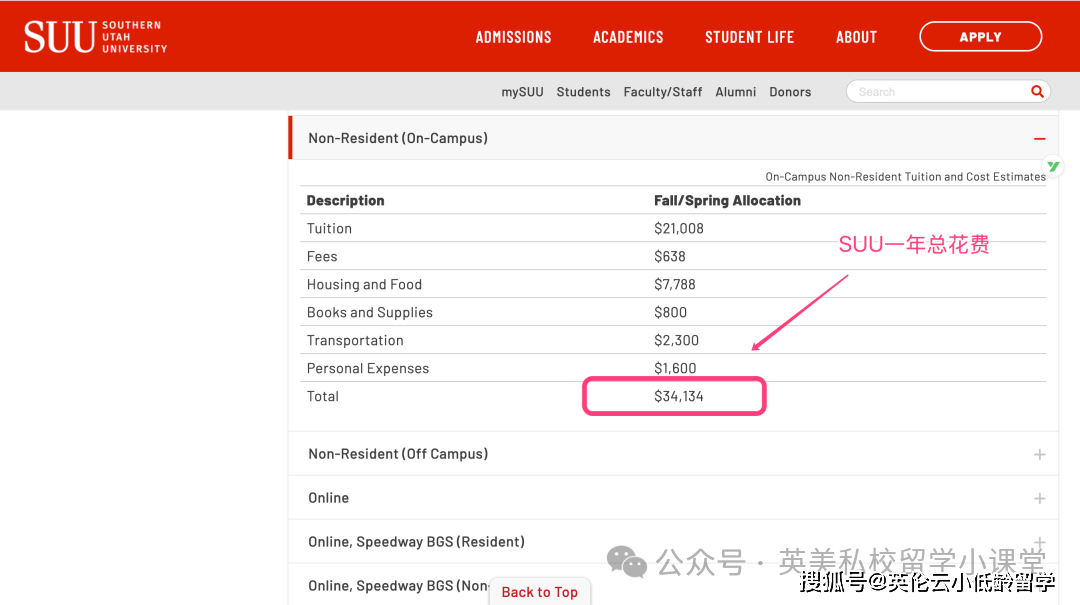
Task: Open the Donors link
Action: [x=790, y=92]
